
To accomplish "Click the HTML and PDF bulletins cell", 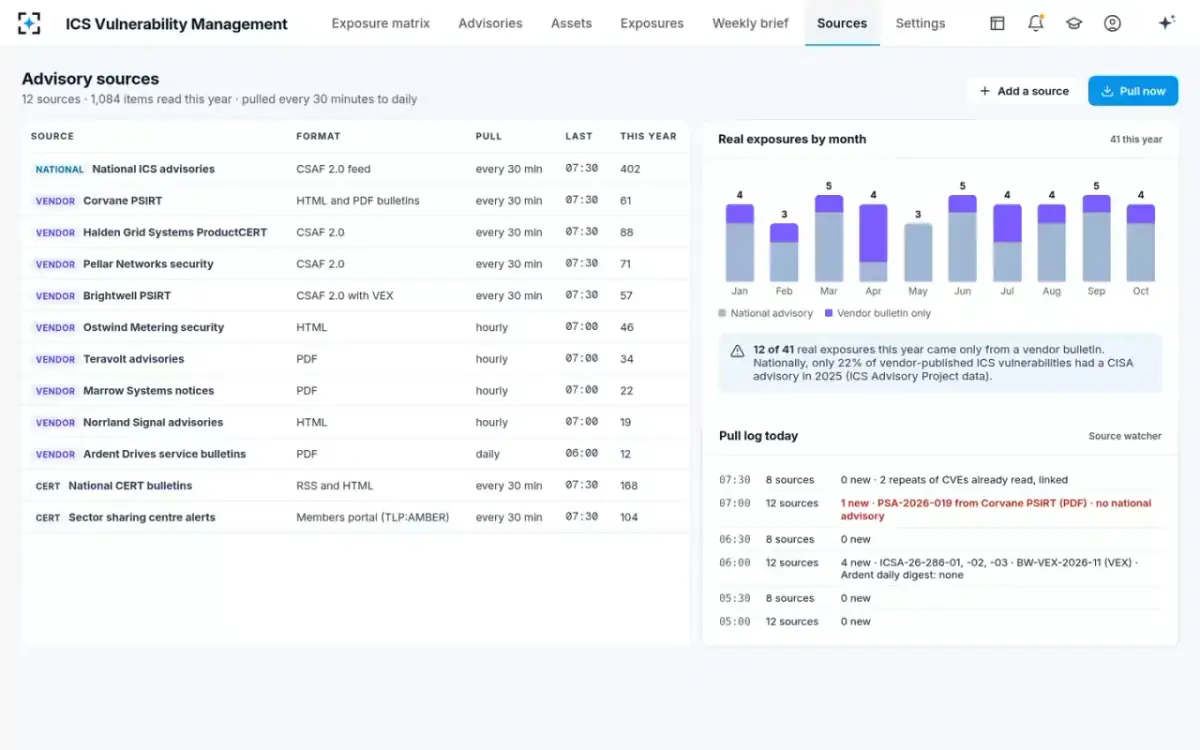I will click(x=358, y=201).
